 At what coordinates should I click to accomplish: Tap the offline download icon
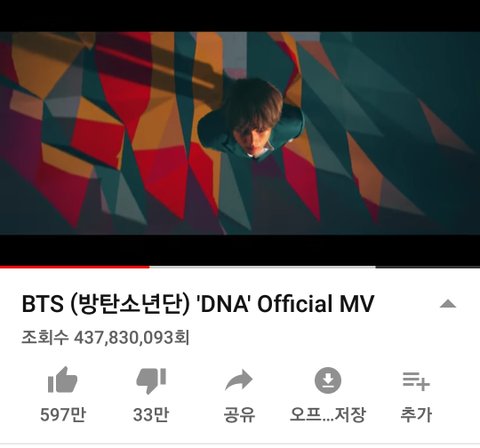point(328,380)
